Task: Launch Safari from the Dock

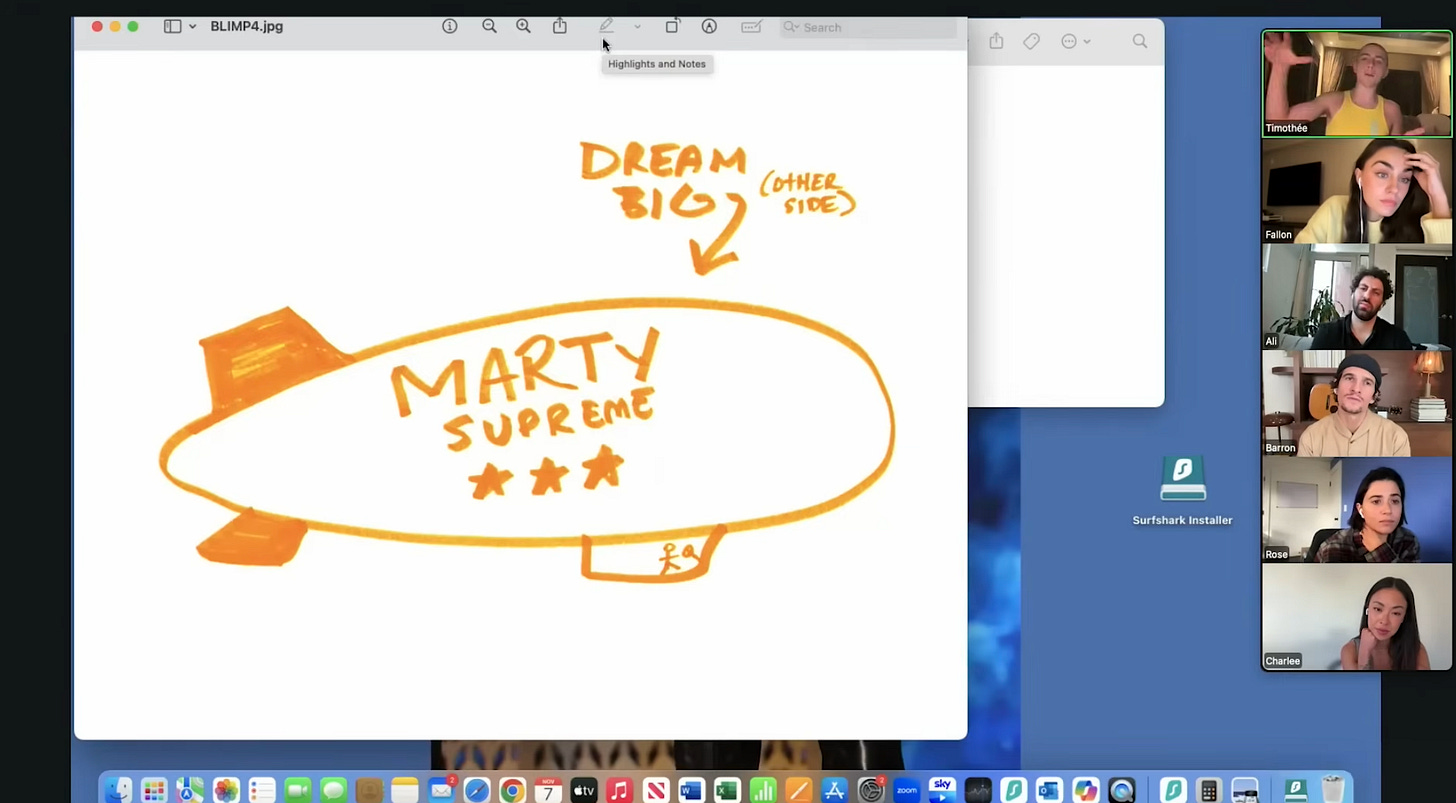Action: 477,790
